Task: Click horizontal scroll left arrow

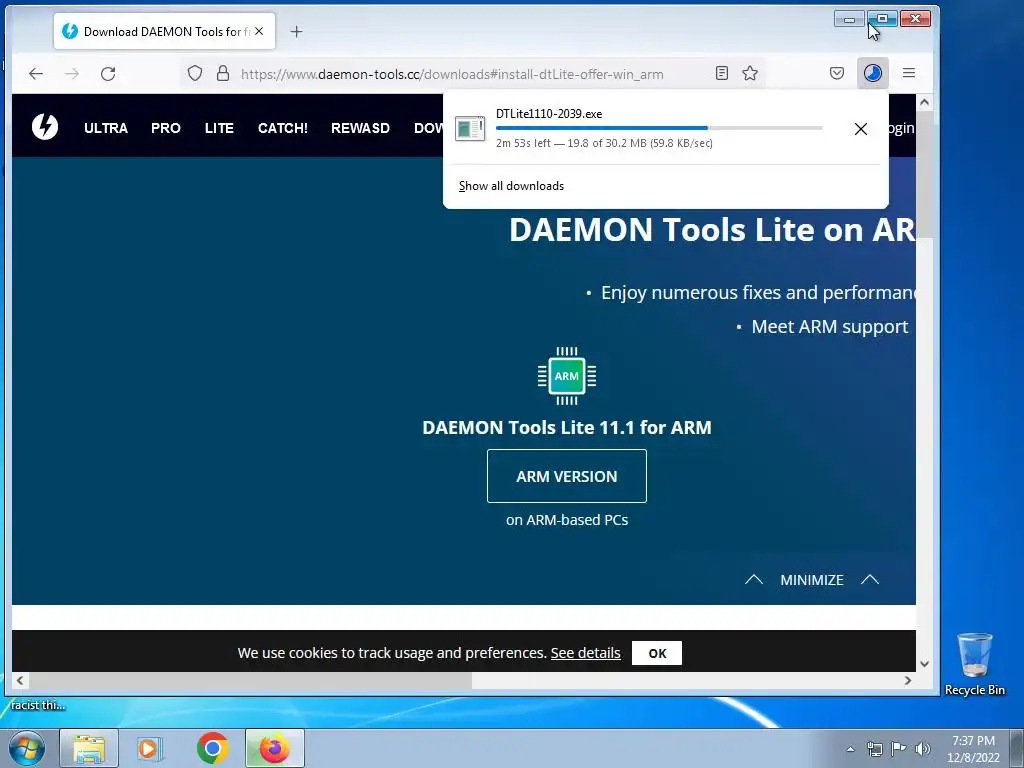Action: pos(20,680)
